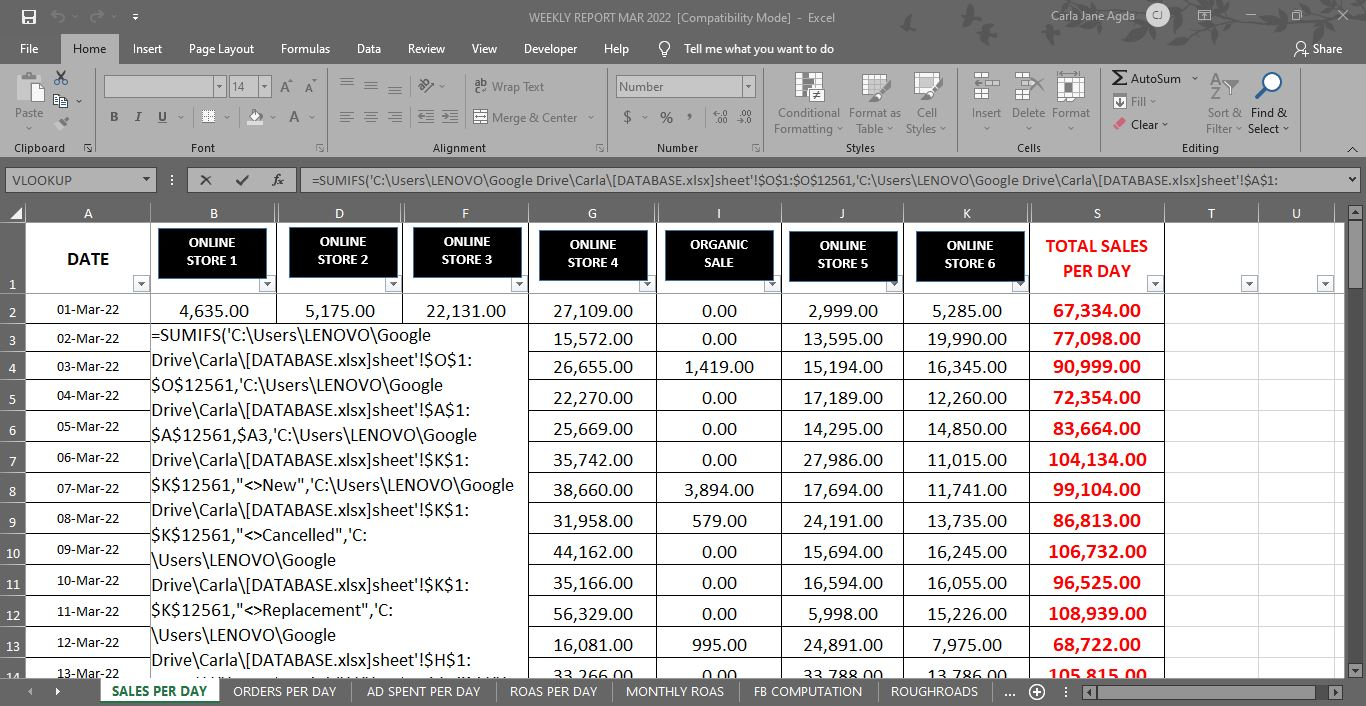Click AutoSum button
Image resolution: width=1366 pixels, height=706 pixels.
1147,78
